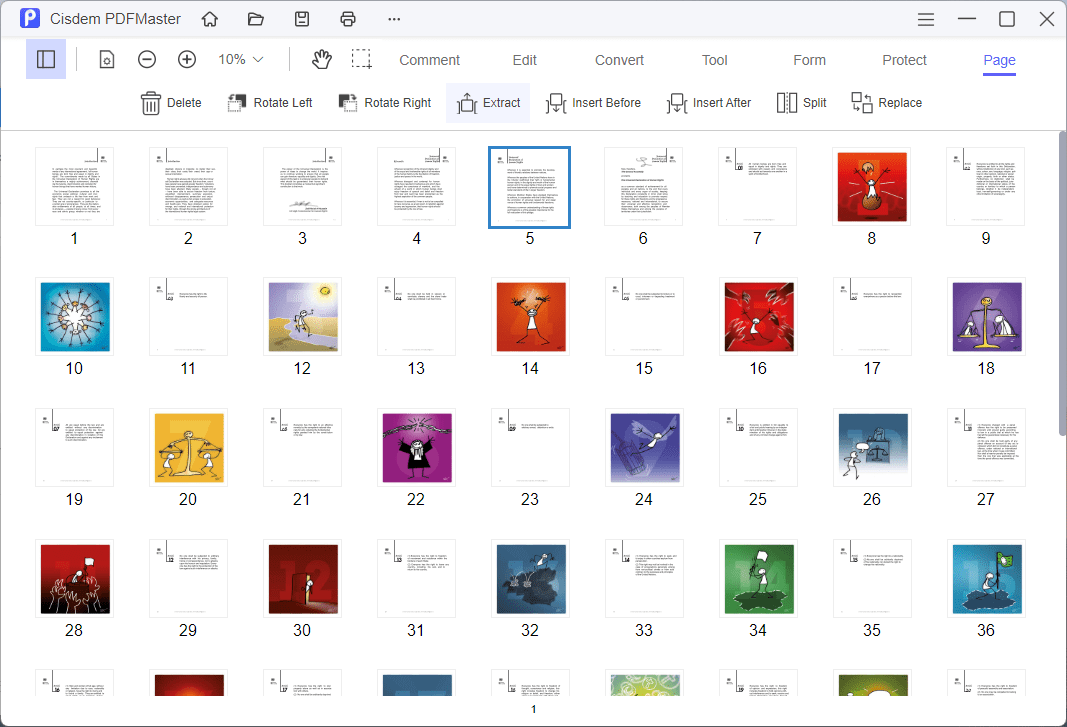Open the Home icon in title bar
Viewport: 1067px width, 727px height.
tap(210, 19)
